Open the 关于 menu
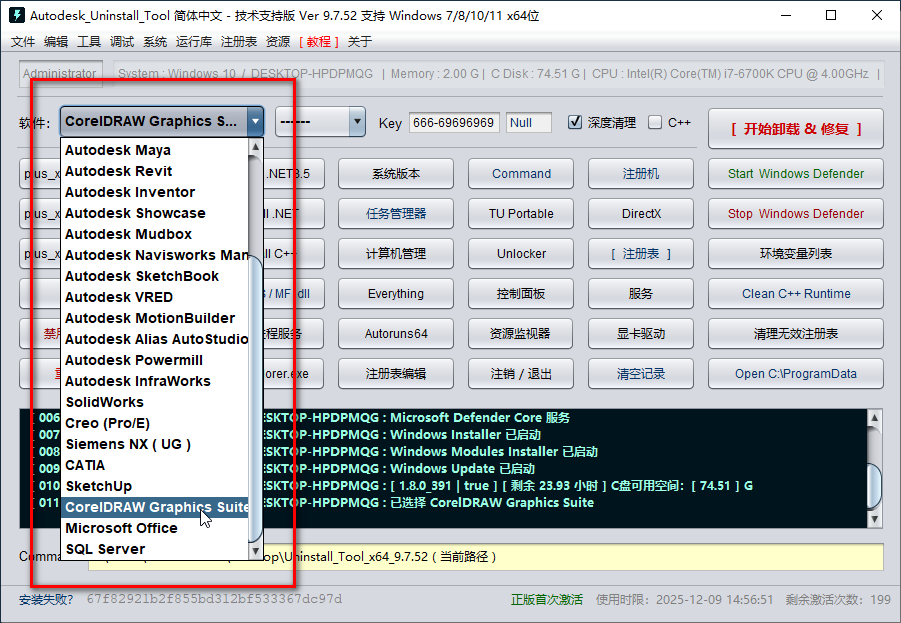This screenshot has height=623, width=901. click(360, 42)
